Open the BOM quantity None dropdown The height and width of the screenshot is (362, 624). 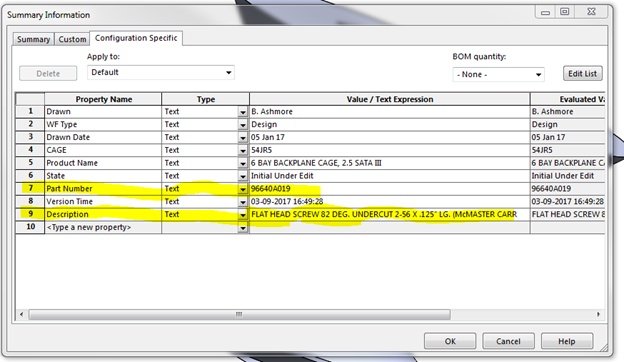(x=498, y=74)
